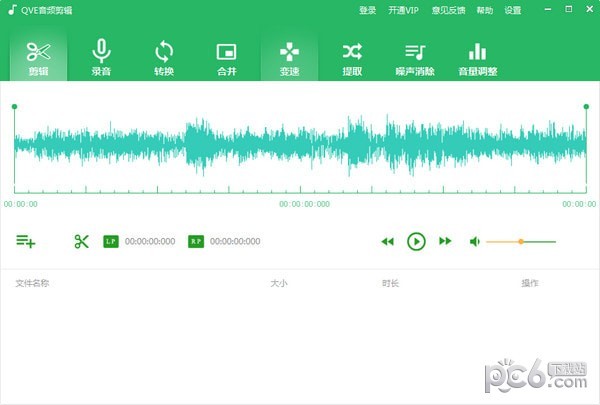Click the 时长 column header
Viewport: 600px width, 405px height.
(390, 283)
